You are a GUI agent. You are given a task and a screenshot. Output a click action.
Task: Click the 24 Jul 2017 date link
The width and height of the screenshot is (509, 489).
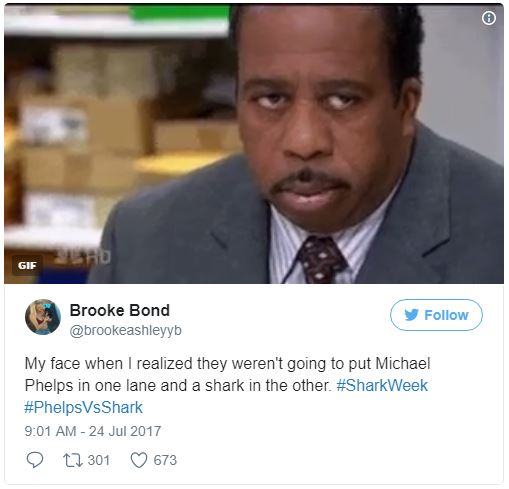(125, 431)
